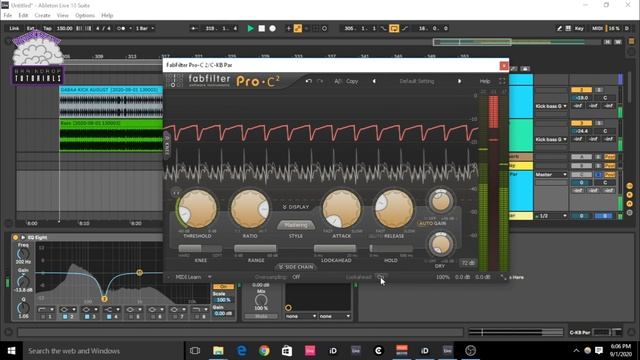The height and width of the screenshot is (360, 640).
Task: Click the Tap tempo button
Action: [47, 28]
